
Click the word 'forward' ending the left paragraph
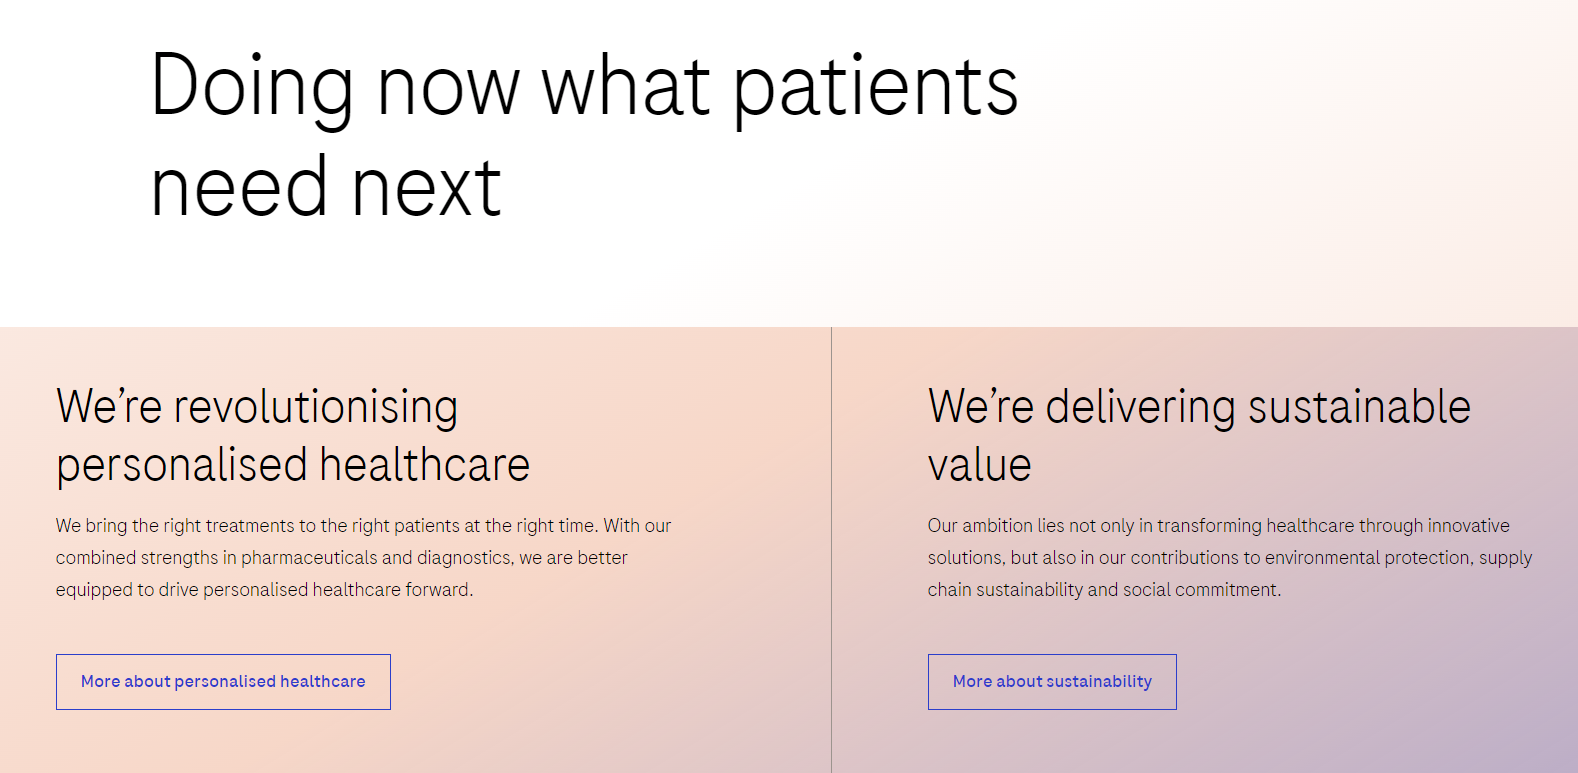pos(439,590)
